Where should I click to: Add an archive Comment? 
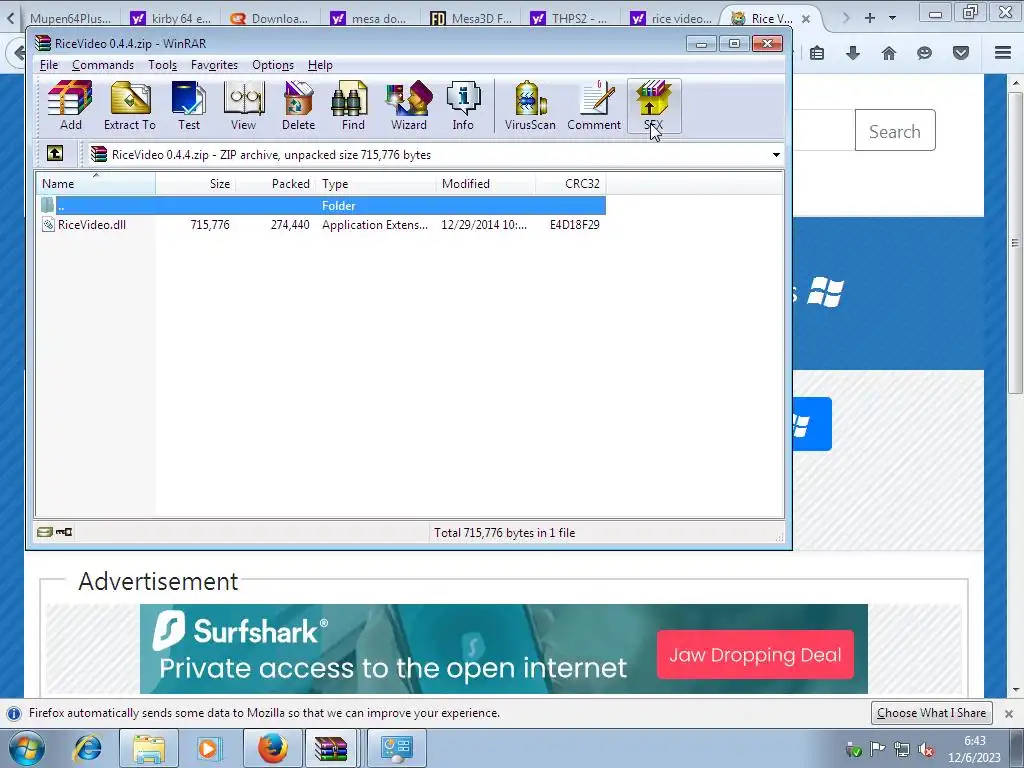pos(594,106)
